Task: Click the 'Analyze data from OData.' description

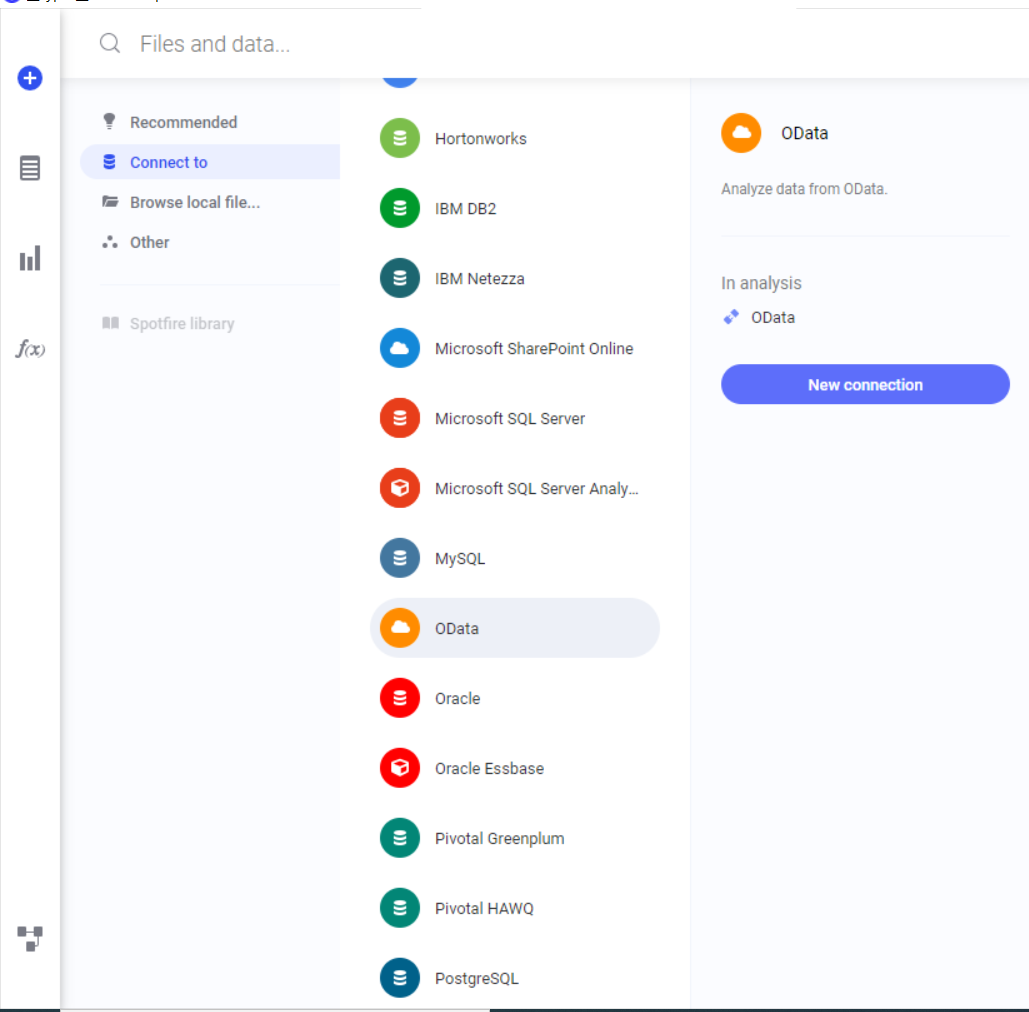Action: (x=804, y=189)
